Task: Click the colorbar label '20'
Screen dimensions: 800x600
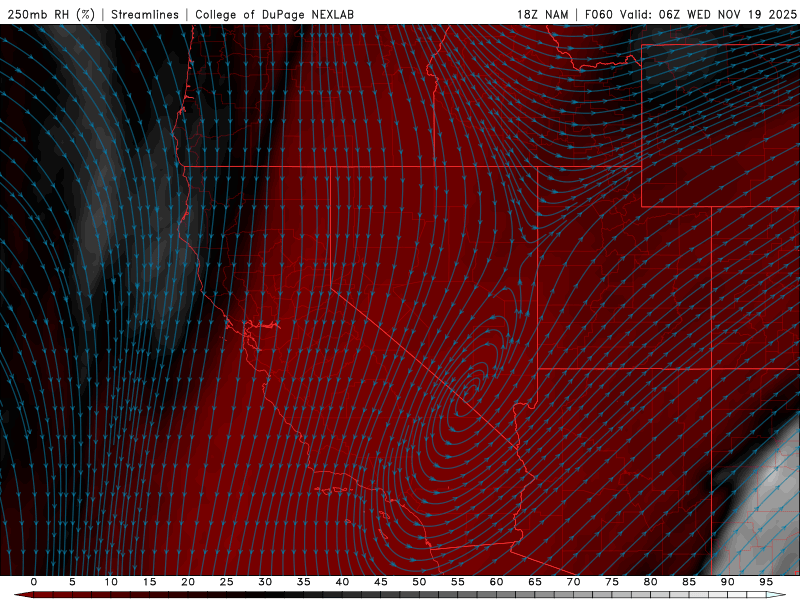Action: tap(188, 582)
